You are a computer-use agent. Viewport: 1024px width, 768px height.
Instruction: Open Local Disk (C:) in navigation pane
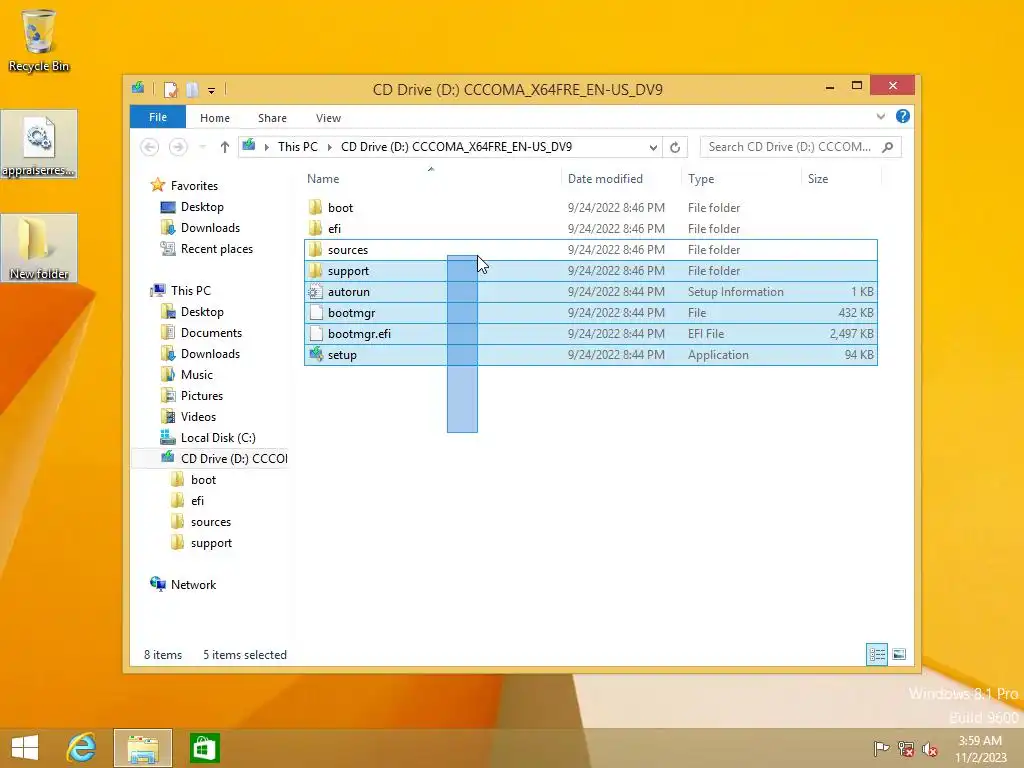point(218,438)
